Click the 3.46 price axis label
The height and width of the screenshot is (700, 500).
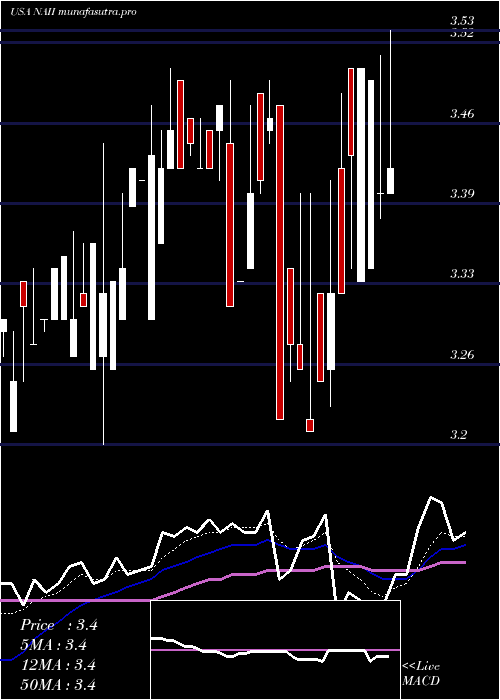tap(462, 113)
